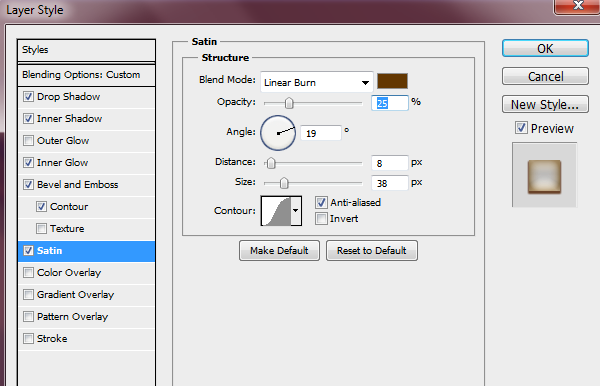Open the Bevel and Emboss settings row
The image size is (600, 386).
86,184
